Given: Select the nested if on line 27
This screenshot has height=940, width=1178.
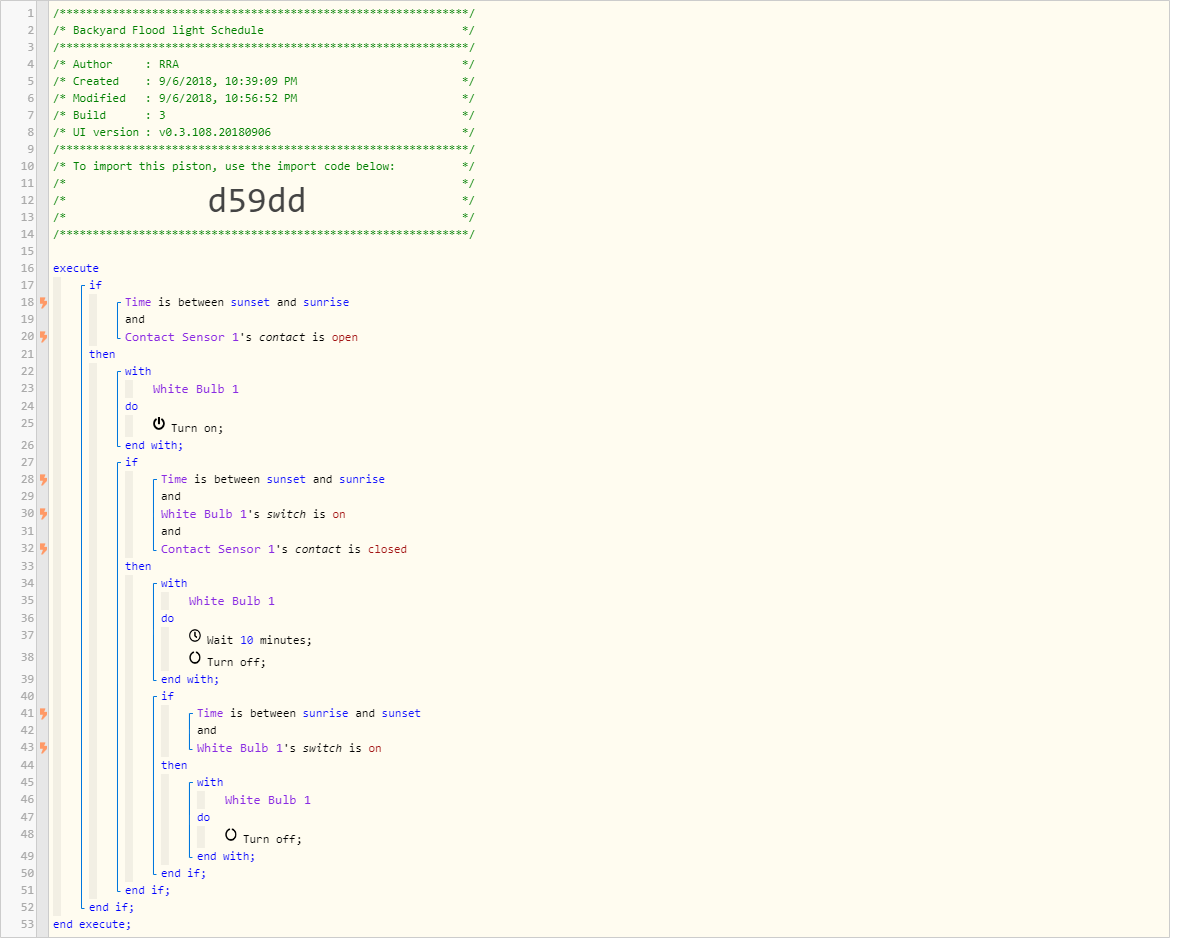Looking at the screenshot, I should click(131, 464).
